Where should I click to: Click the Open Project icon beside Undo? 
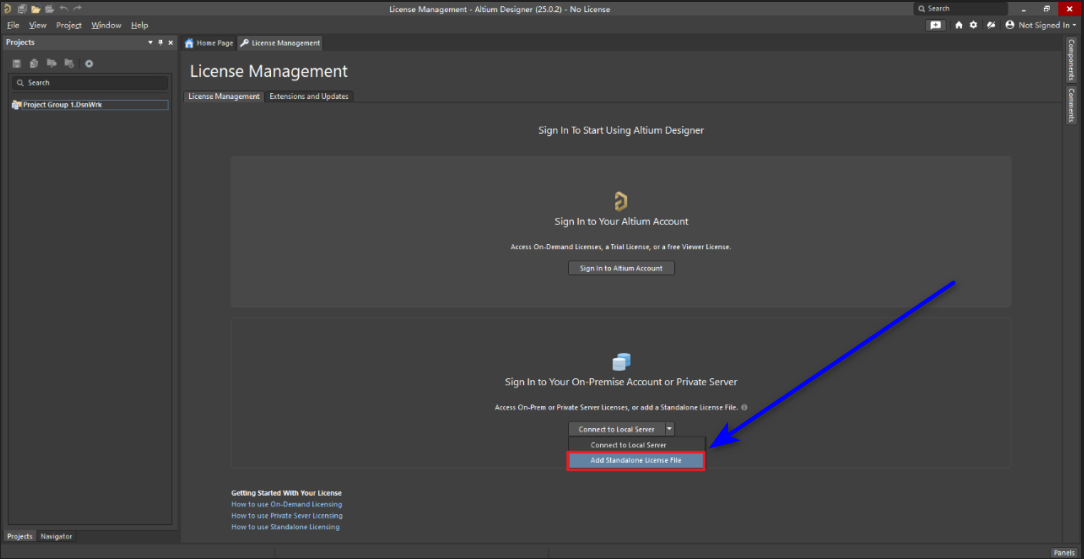click(49, 8)
